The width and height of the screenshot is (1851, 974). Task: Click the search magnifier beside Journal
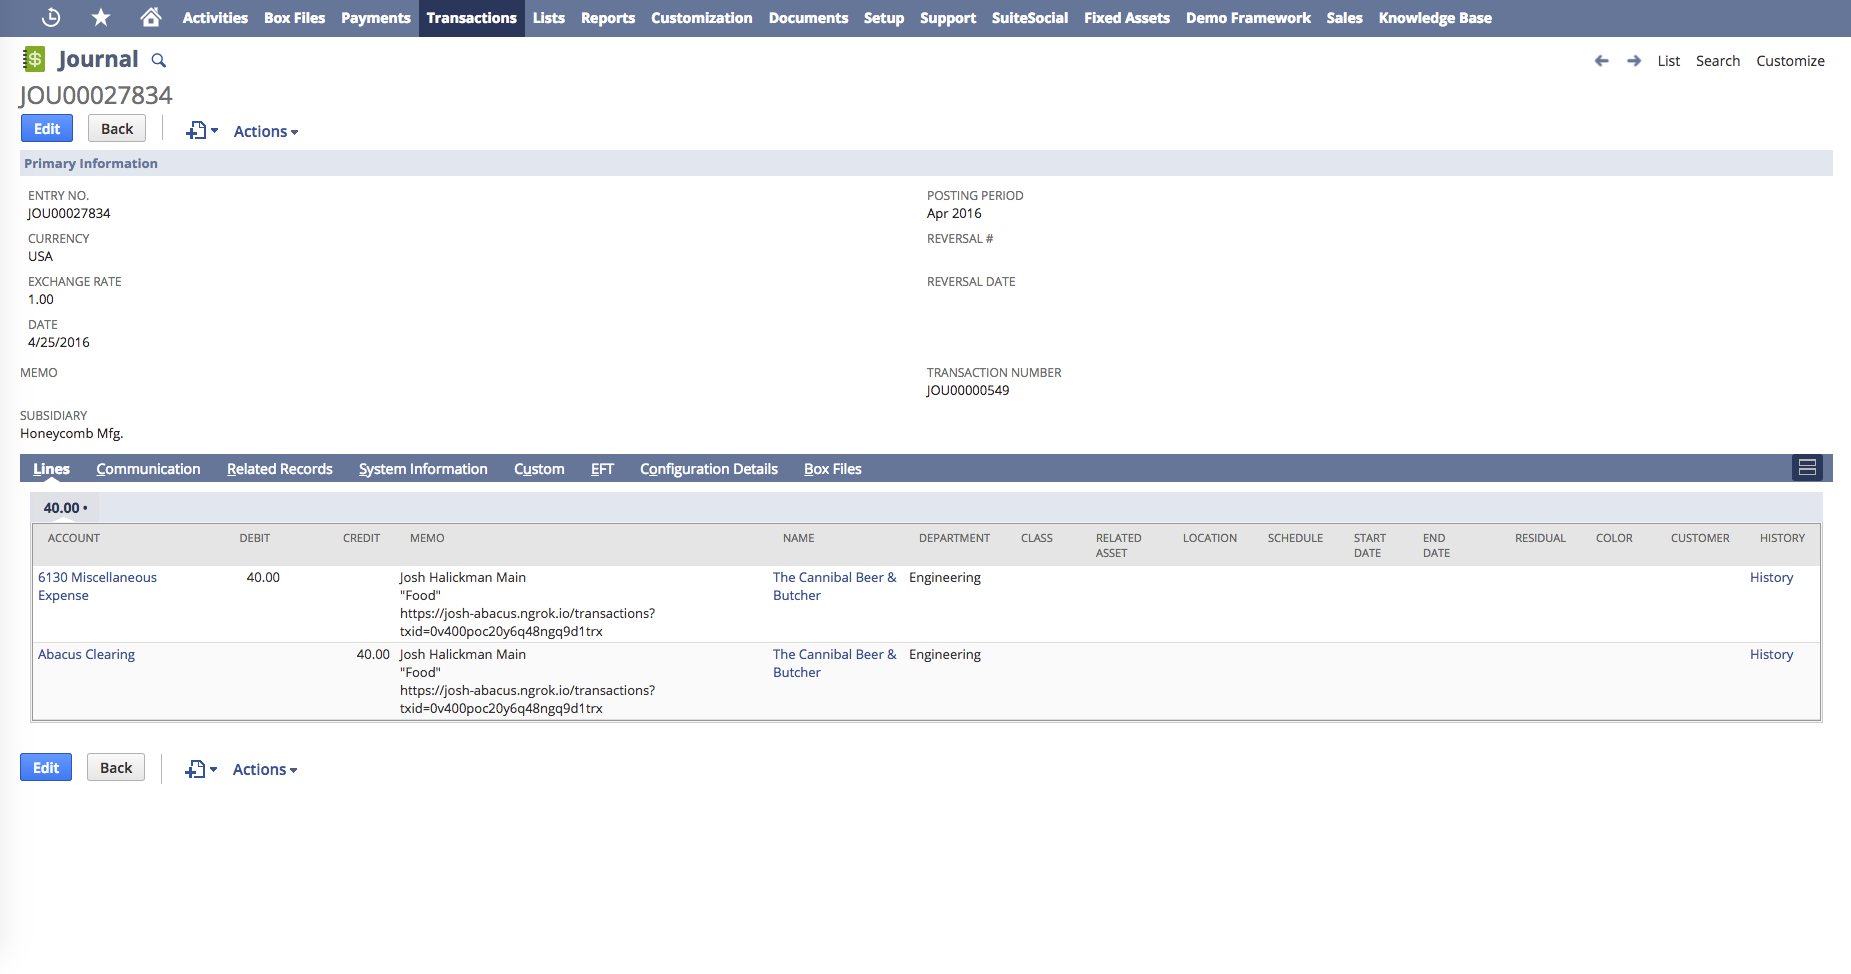coord(159,61)
